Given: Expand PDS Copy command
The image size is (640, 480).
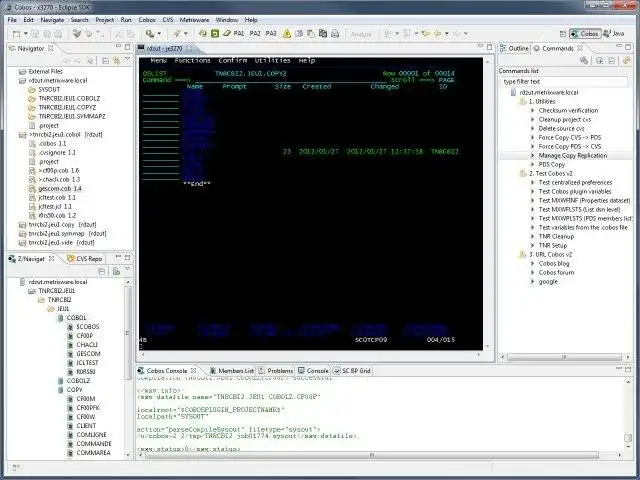Looking at the screenshot, I should point(532,164).
